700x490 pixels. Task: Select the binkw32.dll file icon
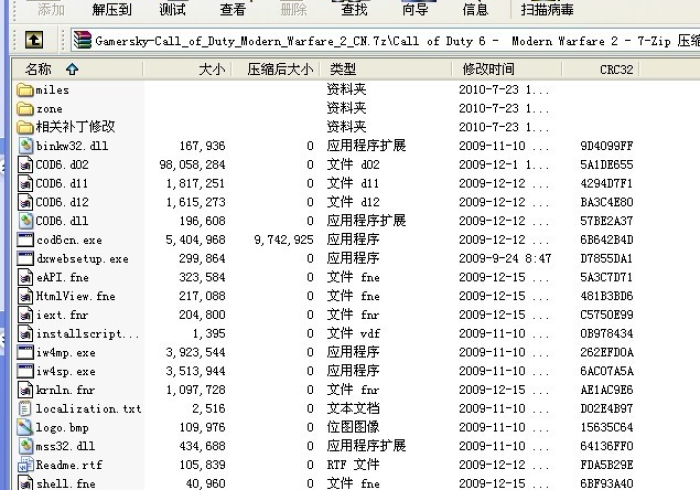point(25,146)
